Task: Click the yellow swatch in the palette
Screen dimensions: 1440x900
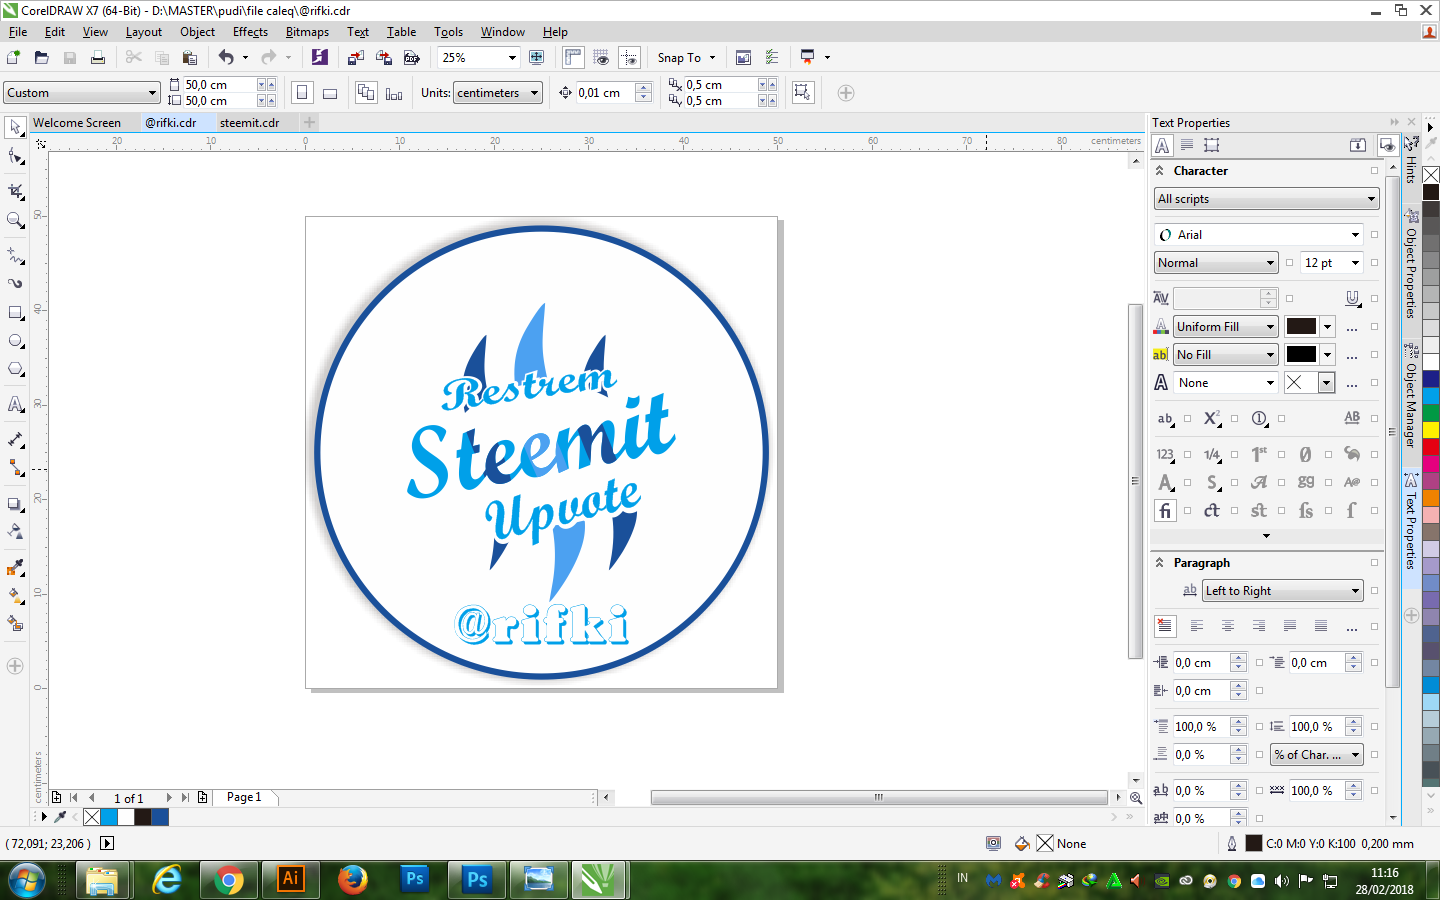Action: pos(1431,429)
